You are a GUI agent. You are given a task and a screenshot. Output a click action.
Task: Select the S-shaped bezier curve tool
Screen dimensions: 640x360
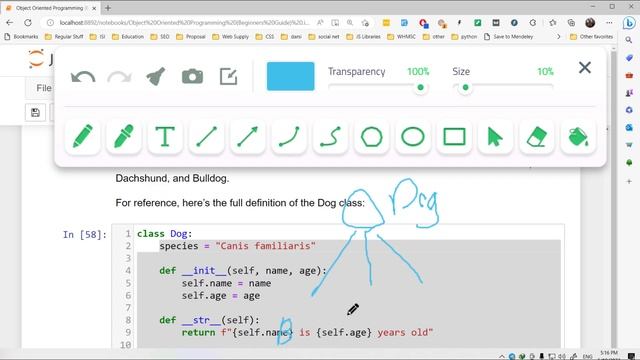tap(330, 137)
